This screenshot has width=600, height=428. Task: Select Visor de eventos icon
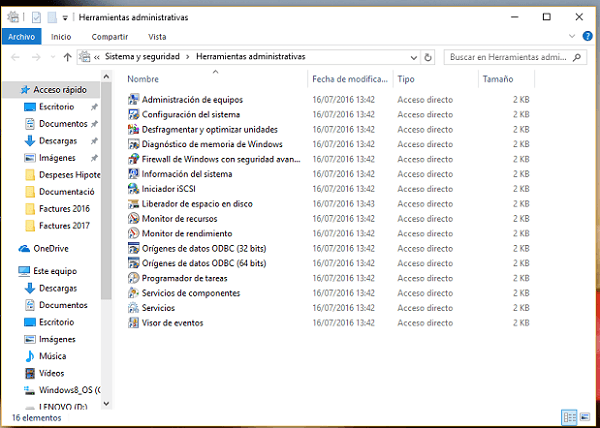pos(133,323)
